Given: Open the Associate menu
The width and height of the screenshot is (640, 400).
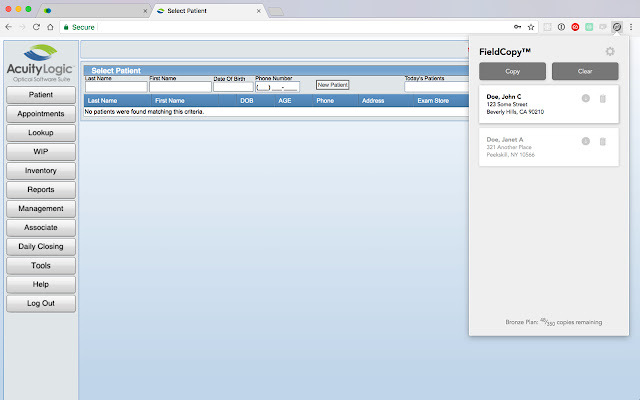Looking at the screenshot, I should pyautogui.click(x=41, y=228).
